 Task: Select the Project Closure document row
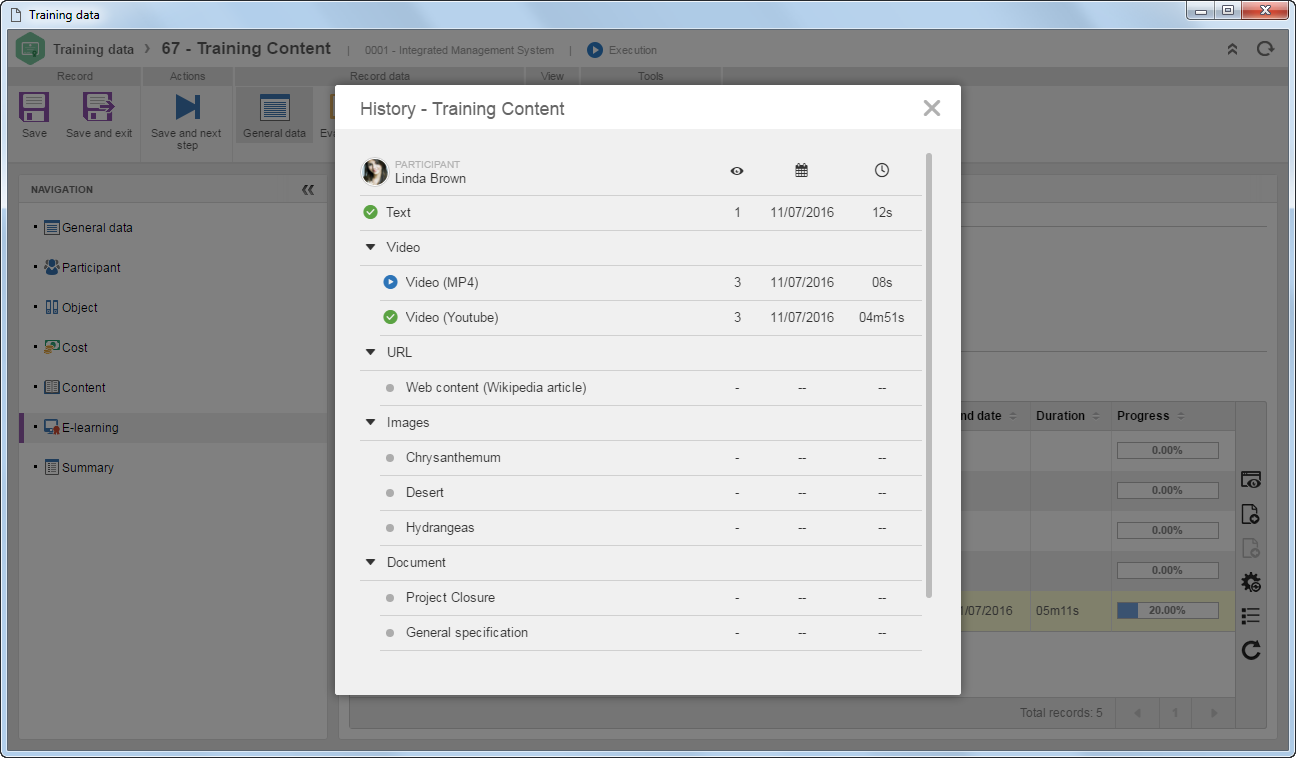pos(651,598)
